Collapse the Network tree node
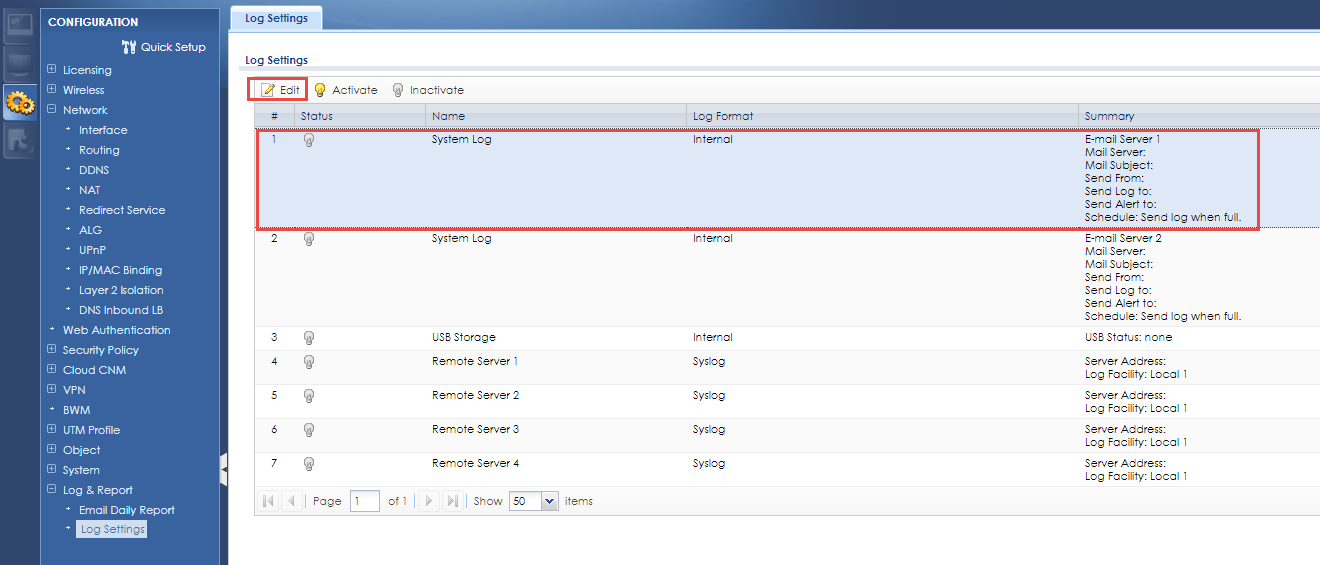 point(52,110)
